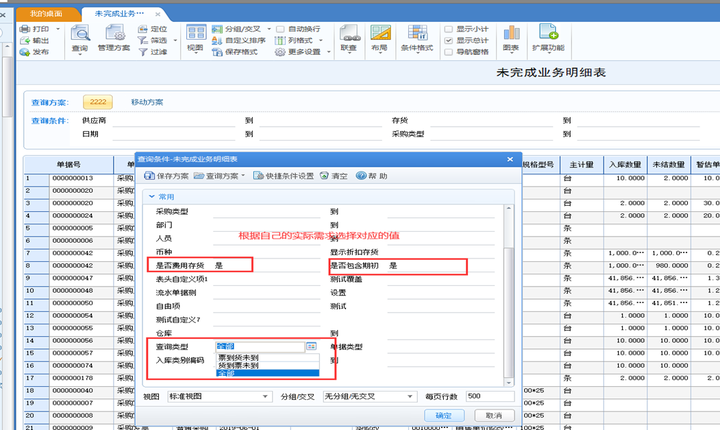Open the 视图 标准视图 dropdown
Screen dimensions: 720x430
coord(219,396)
